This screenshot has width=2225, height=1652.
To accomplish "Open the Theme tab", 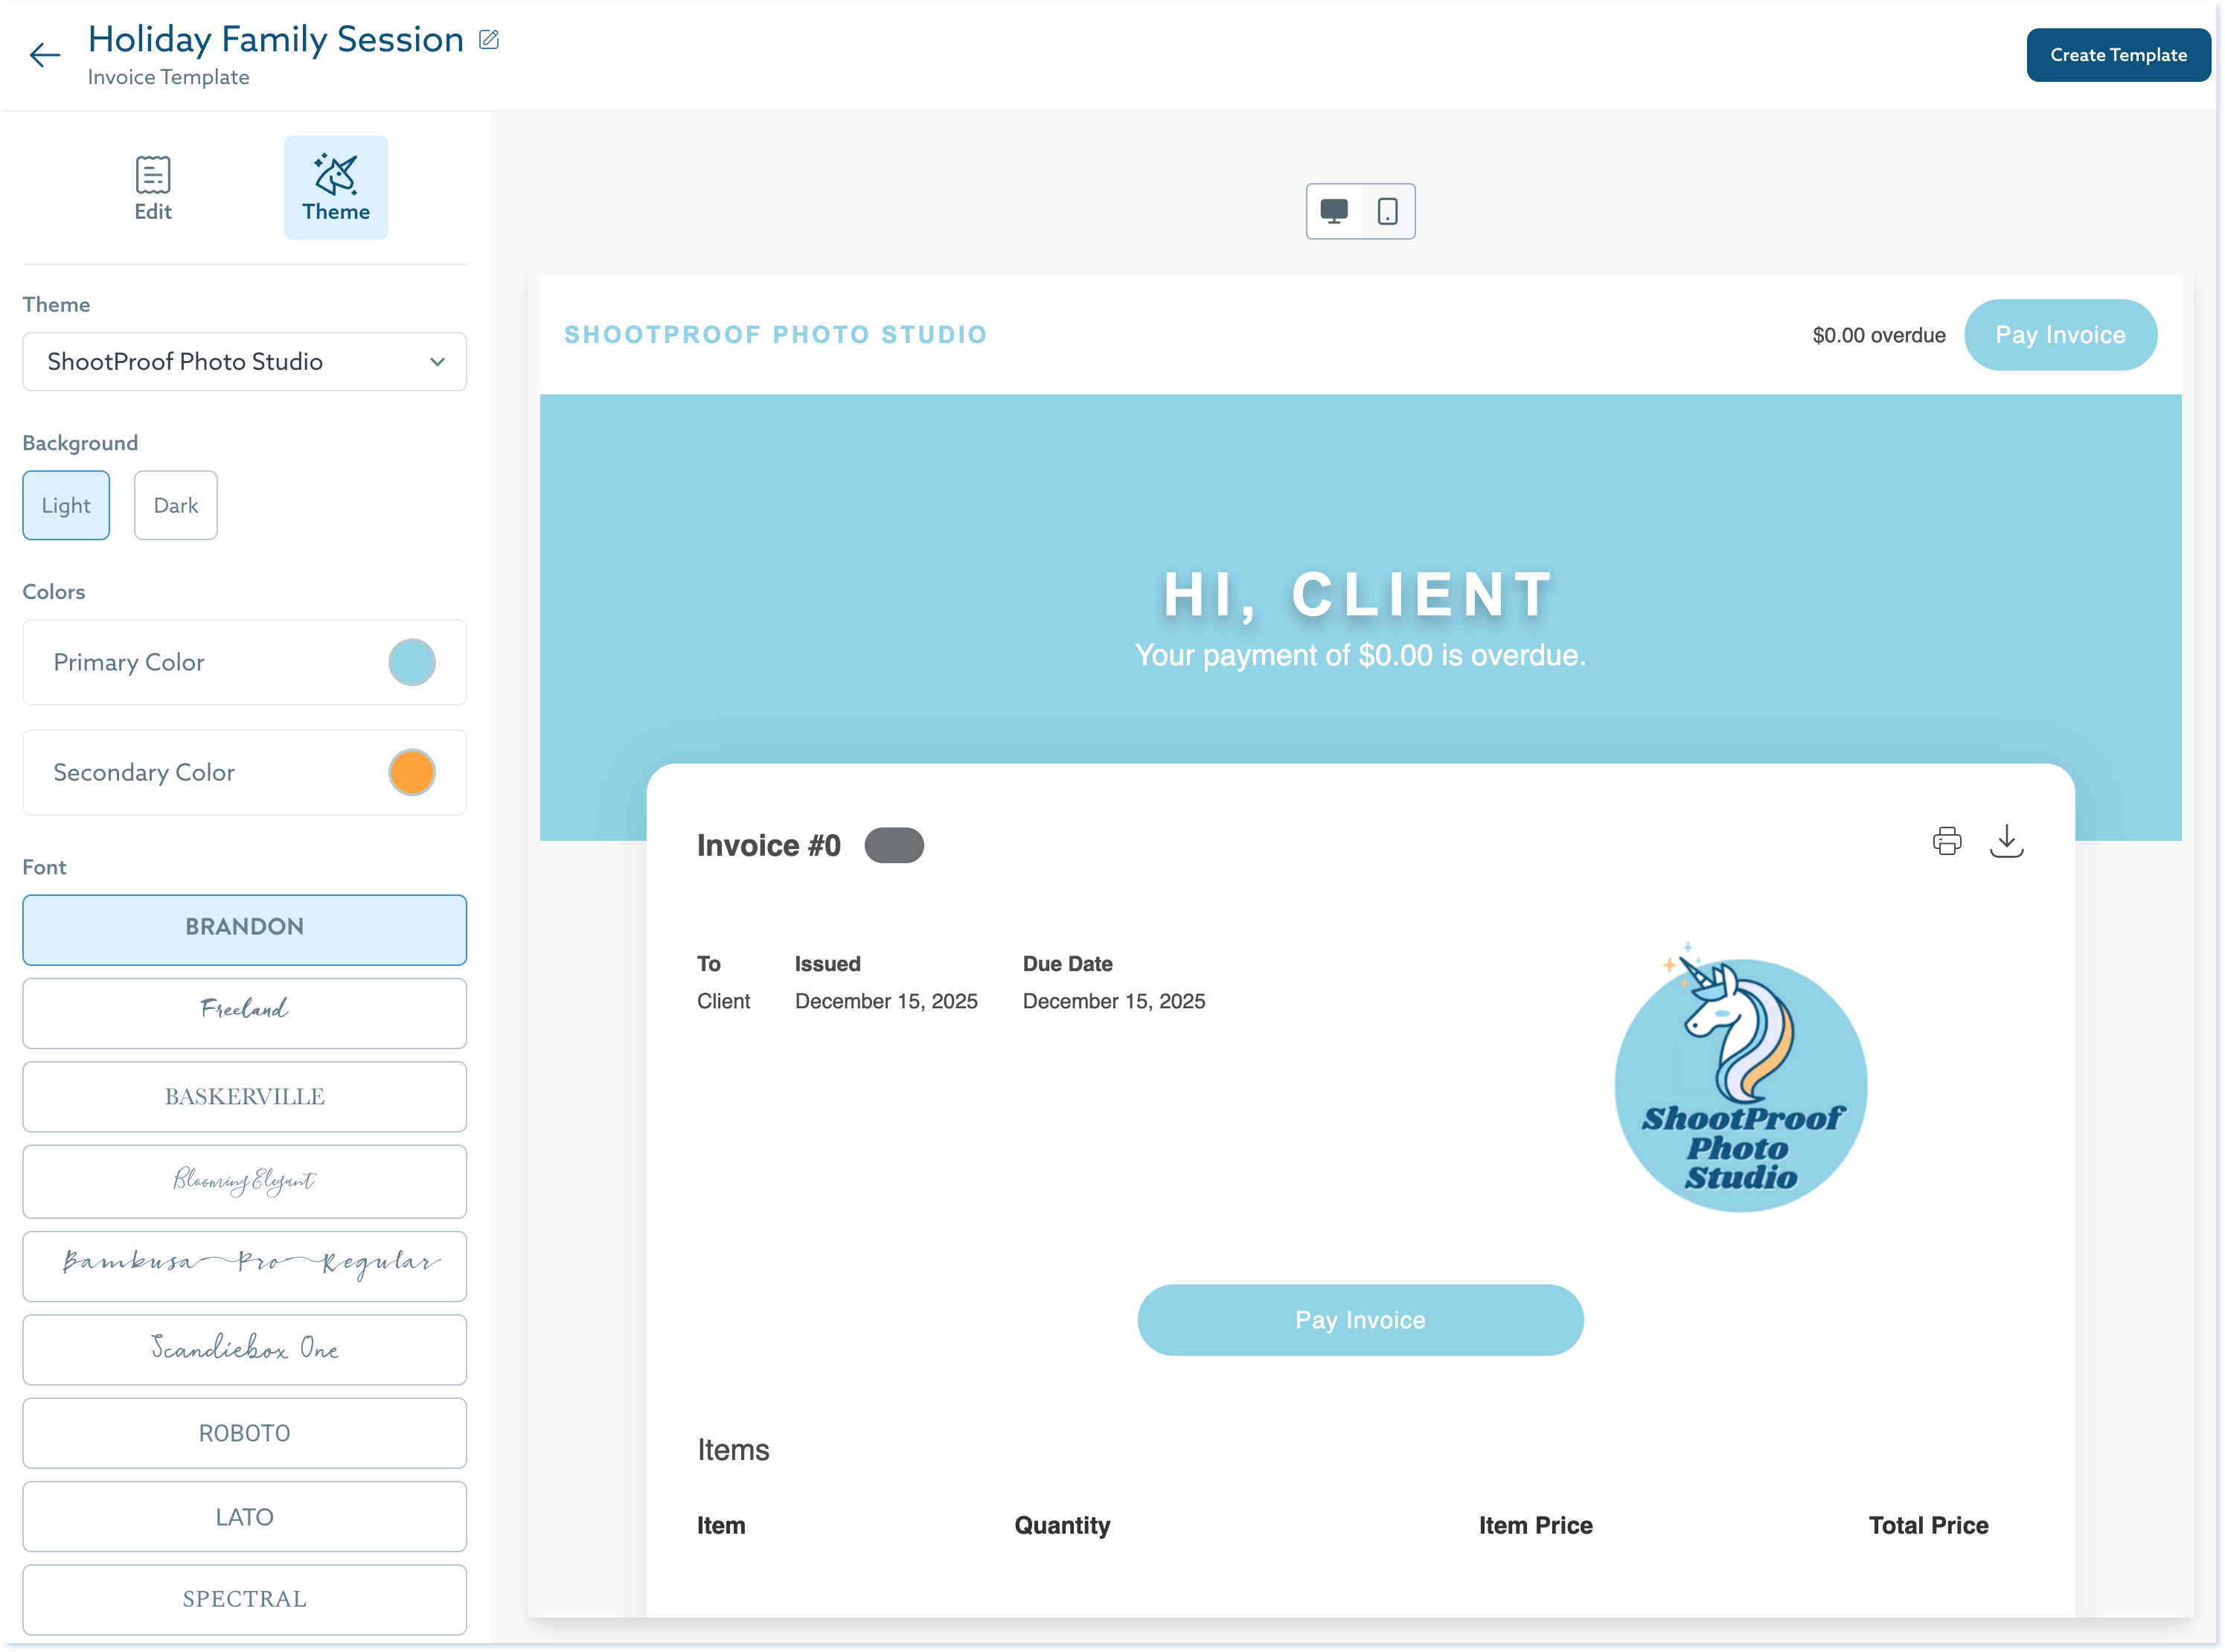I will [336, 188].
